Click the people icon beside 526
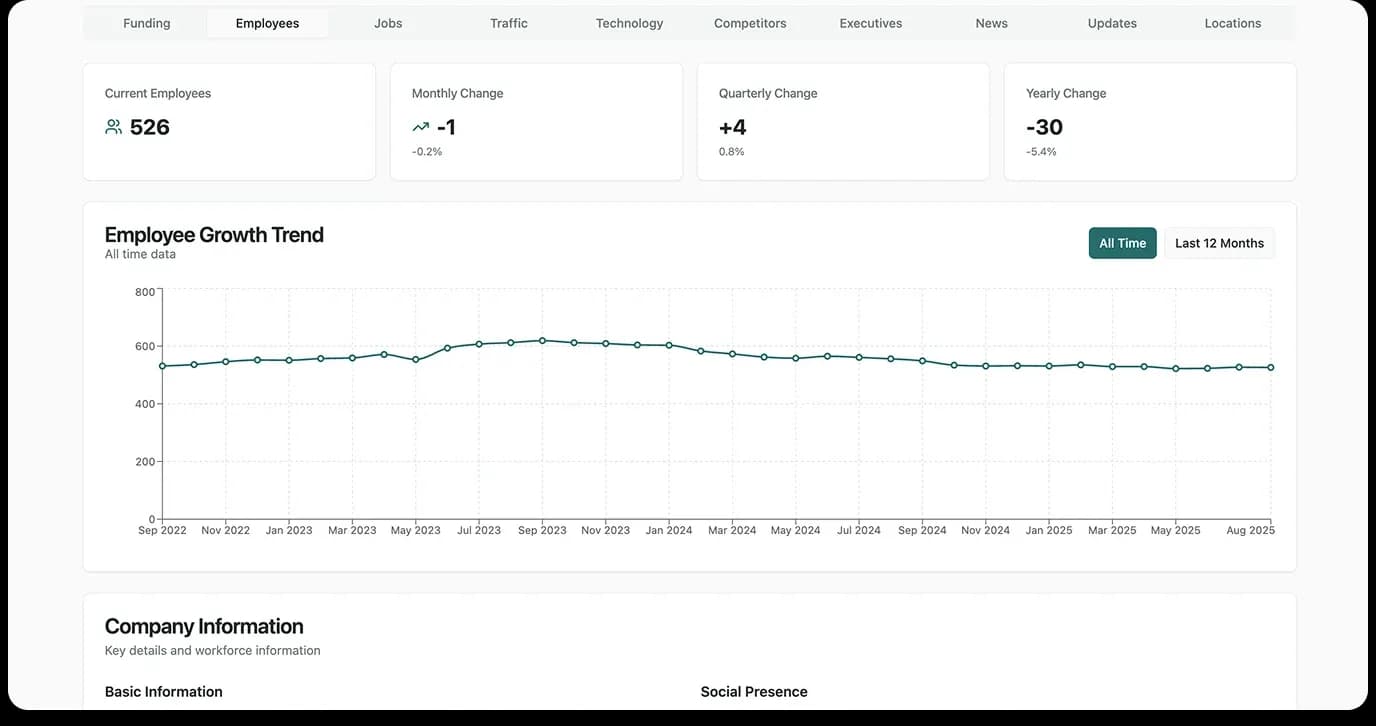This screenshot has height=726, width=1376. tap(113, 127)
